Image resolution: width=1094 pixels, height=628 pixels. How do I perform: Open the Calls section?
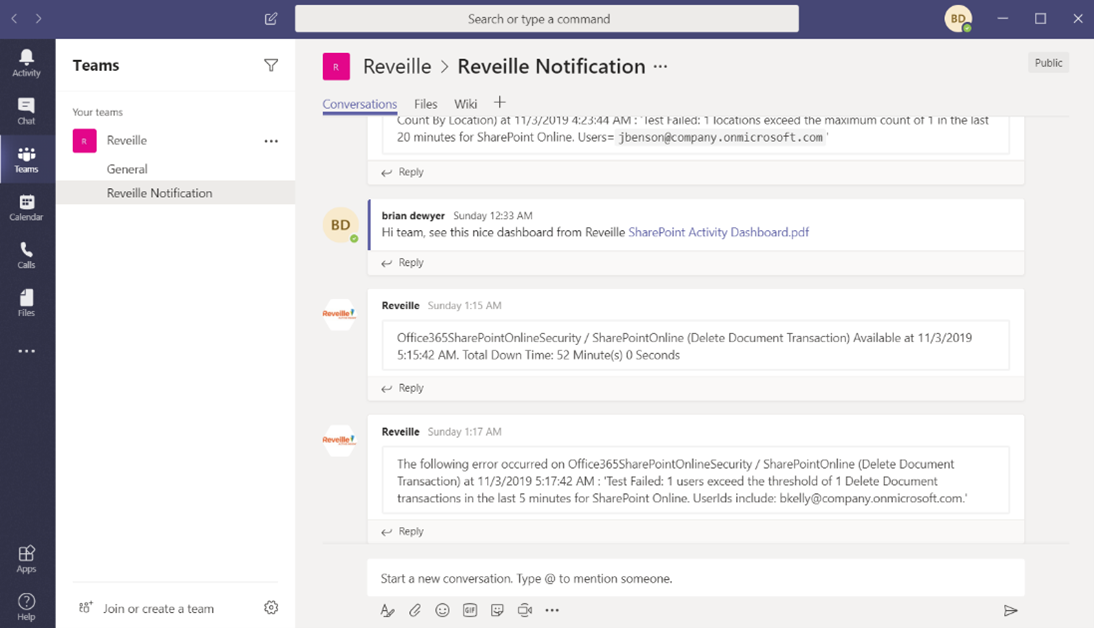[27, 255]
